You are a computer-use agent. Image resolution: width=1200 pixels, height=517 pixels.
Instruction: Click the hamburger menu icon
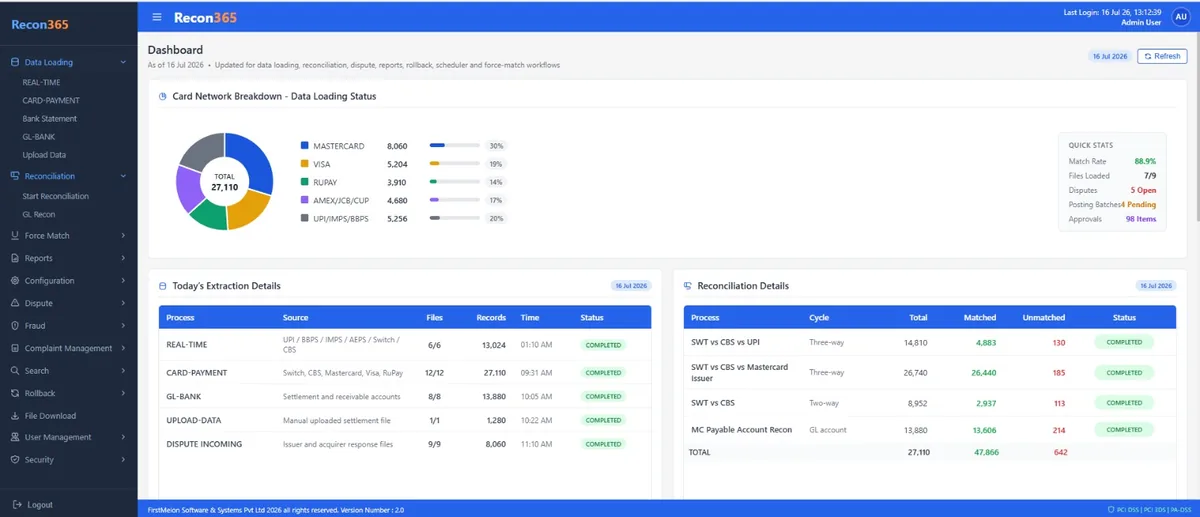[x=157, y=17]
